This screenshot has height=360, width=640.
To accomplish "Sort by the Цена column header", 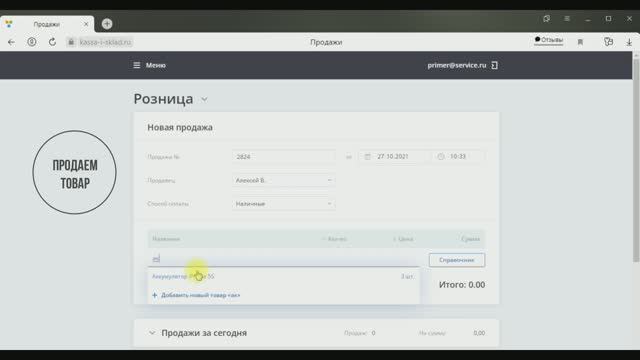I will click(403, 239).
